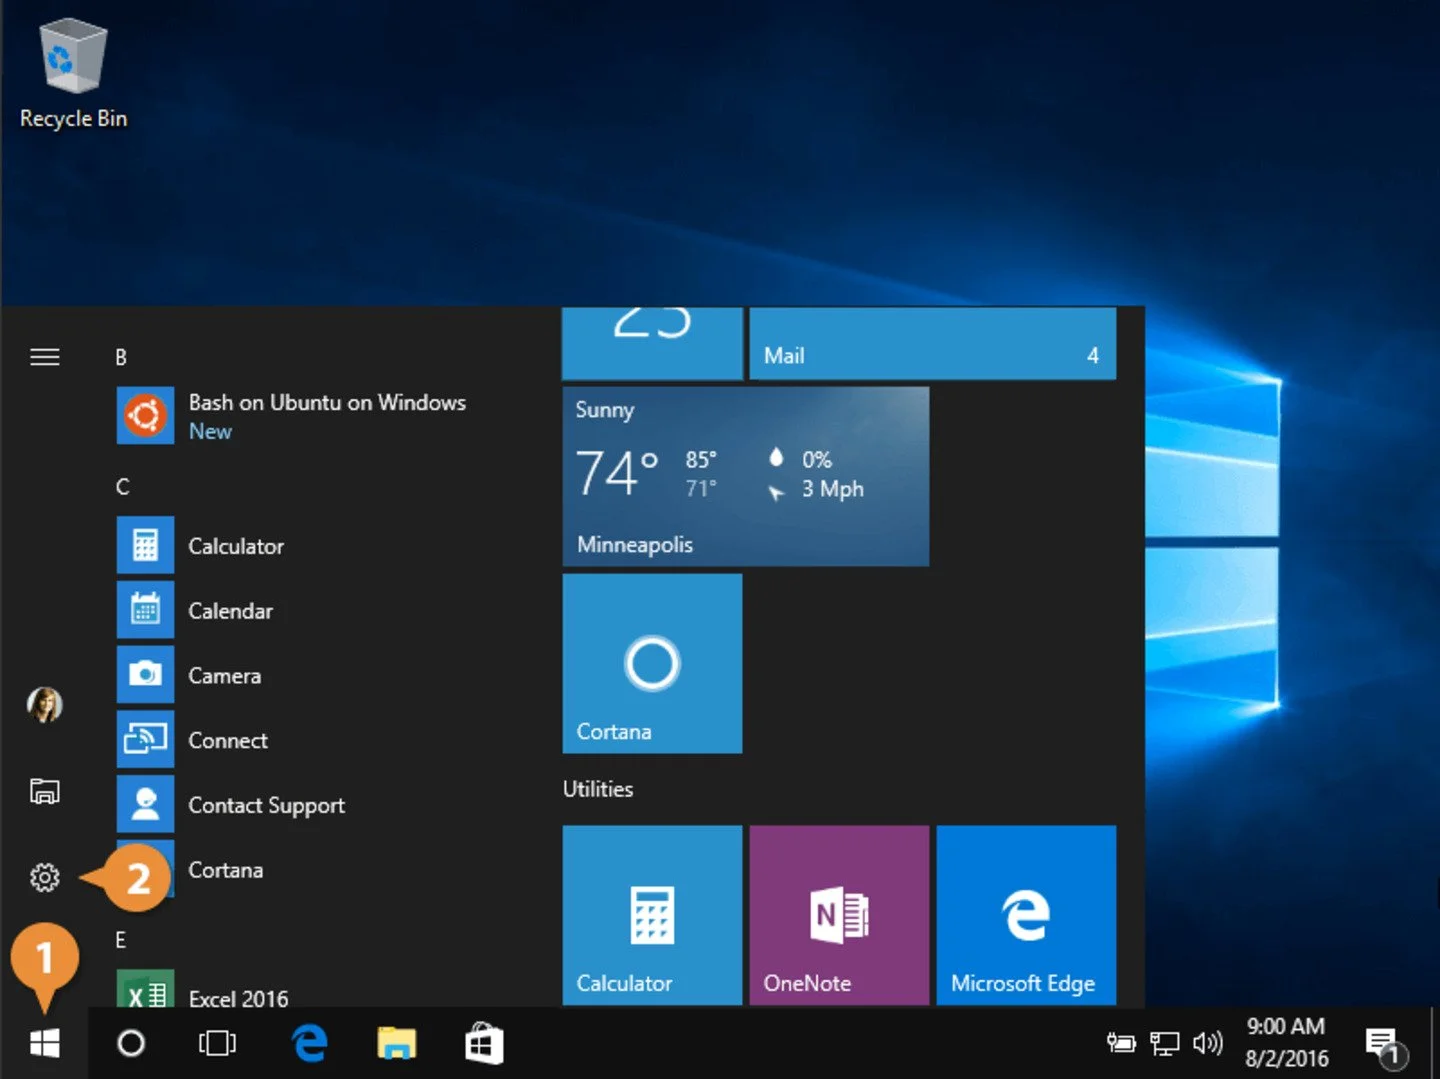Rename the Utilities tile group header
The width and height of the screenshot is (1440, 1079).
click(x=598, y=789)
